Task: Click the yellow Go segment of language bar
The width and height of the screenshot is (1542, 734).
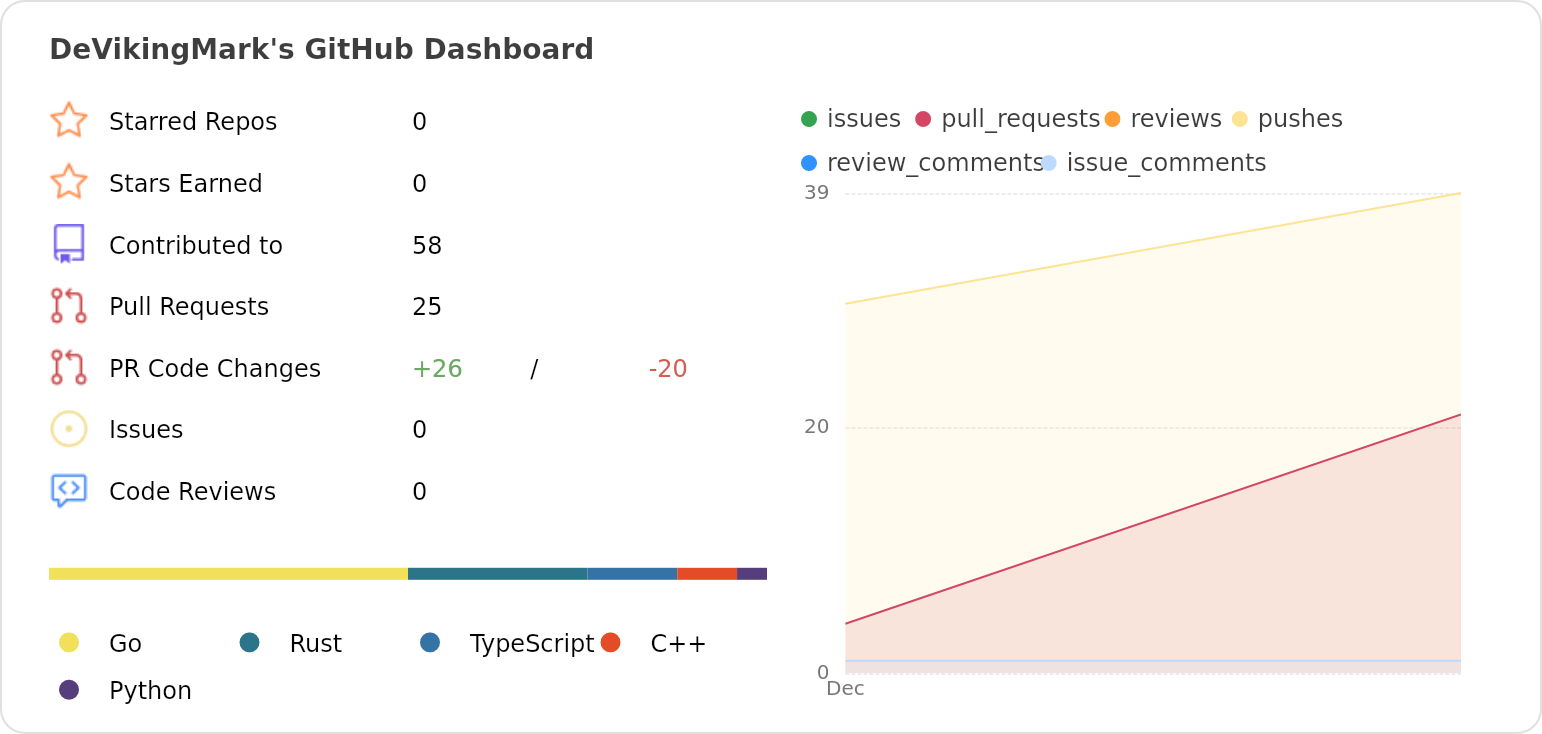Action: coord(228,574)
